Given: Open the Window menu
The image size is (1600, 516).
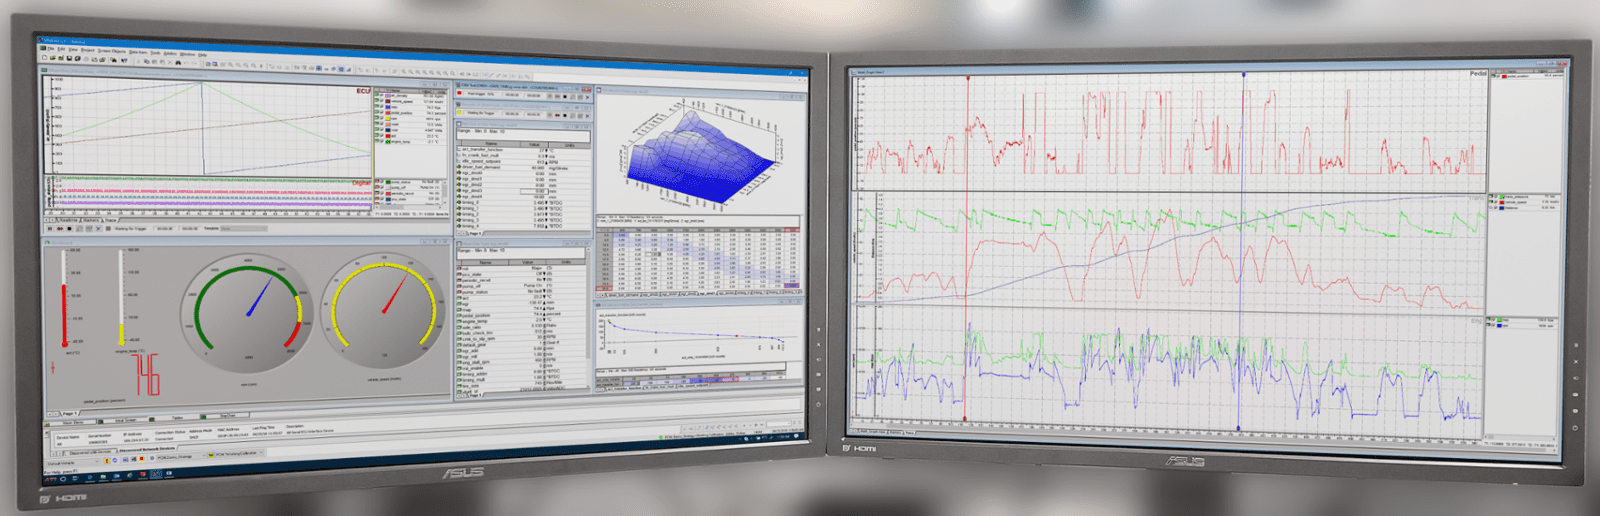Looking at the screenshot, I should [x=187, y=54].
